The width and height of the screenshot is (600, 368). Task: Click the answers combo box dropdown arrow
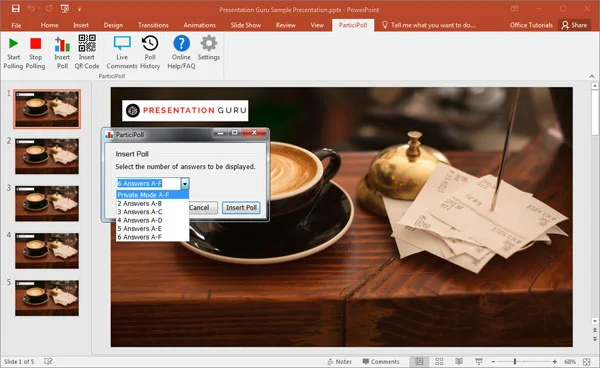click(x=185, y=184)
